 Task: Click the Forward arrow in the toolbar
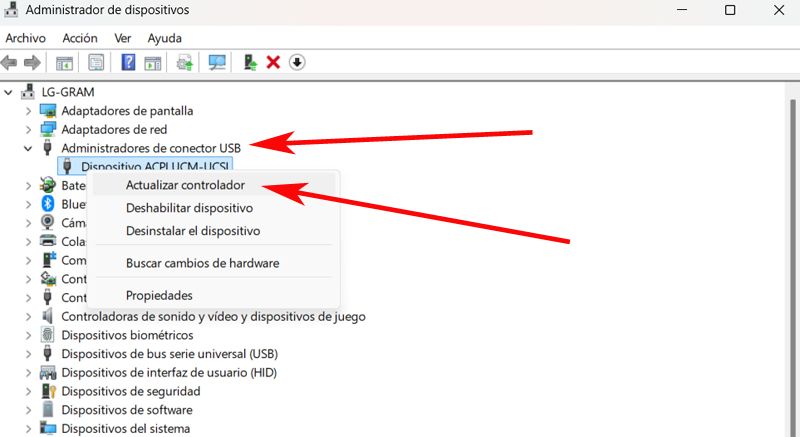point(32,62)
